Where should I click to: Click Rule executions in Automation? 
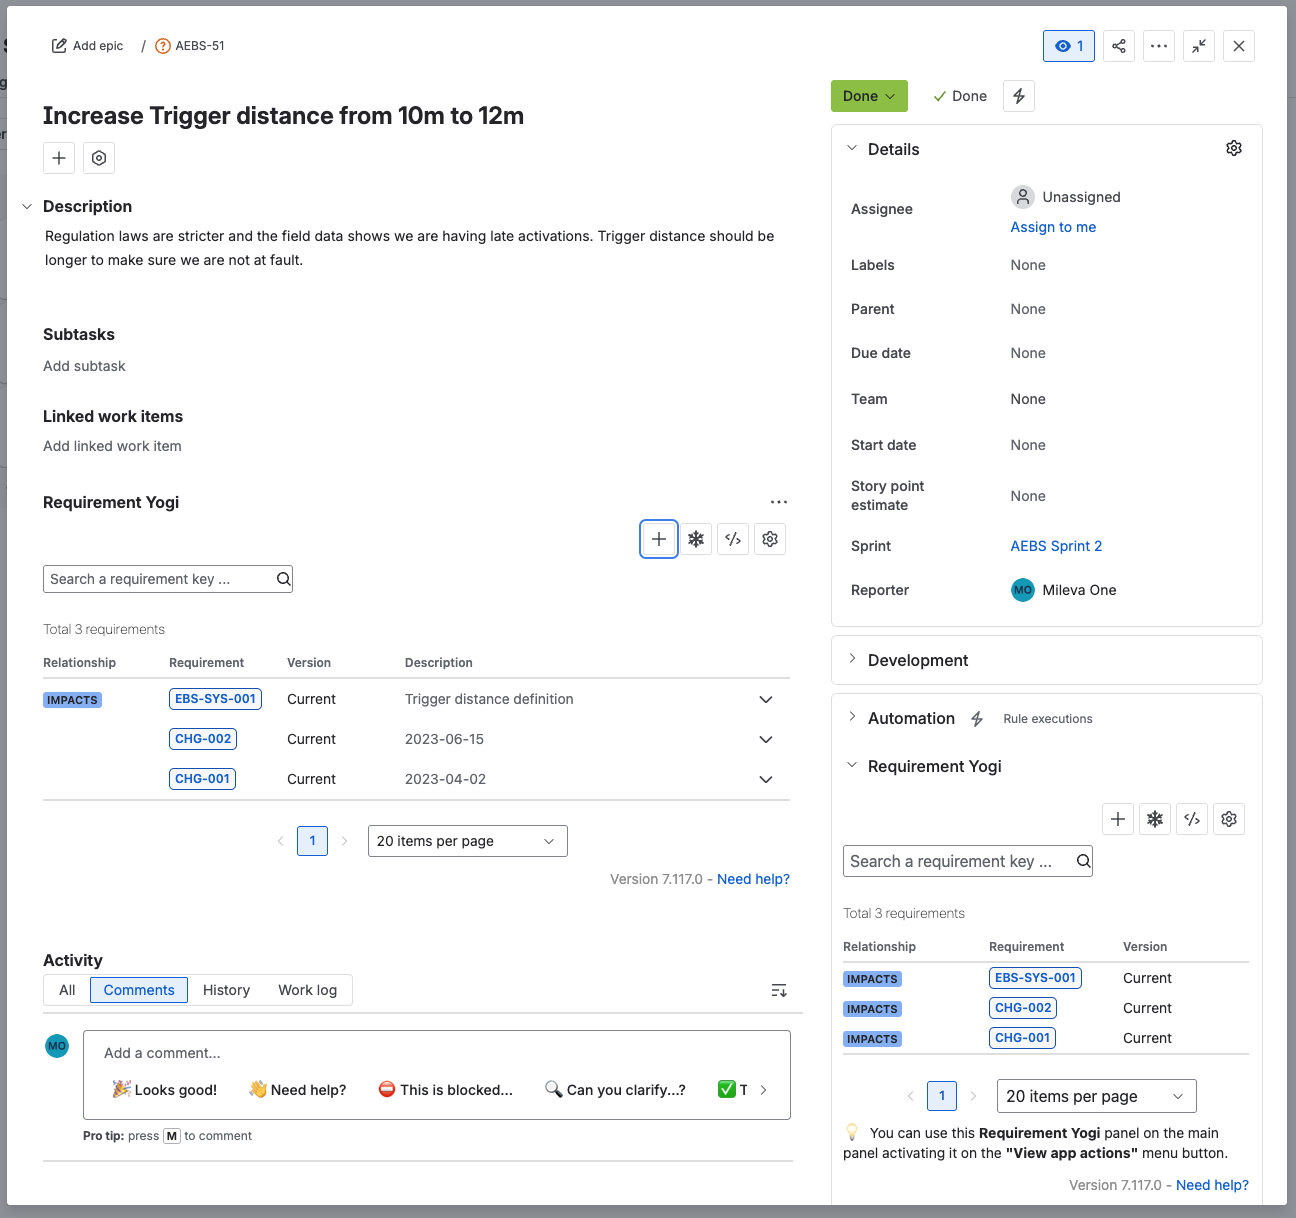click(x=1047, y=719)
